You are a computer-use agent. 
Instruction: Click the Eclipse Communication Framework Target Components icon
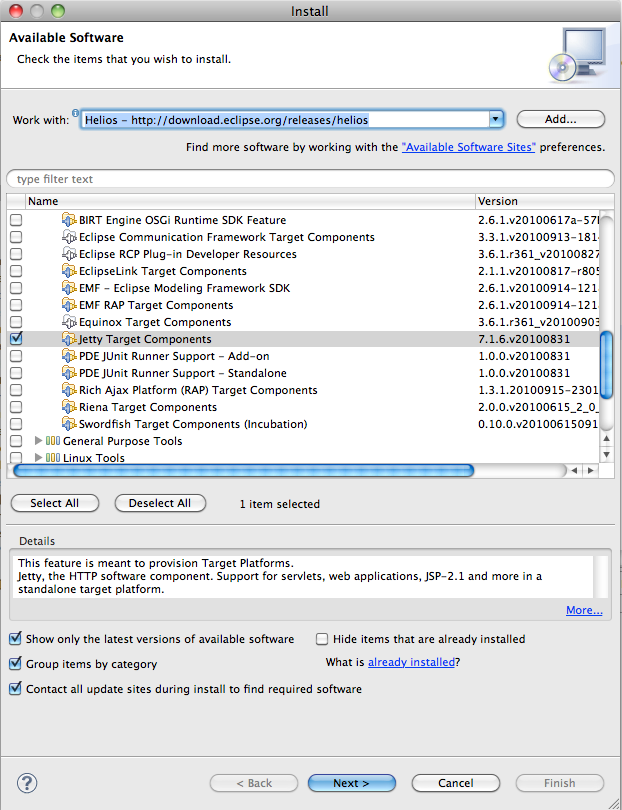click(x=69, y=237)
